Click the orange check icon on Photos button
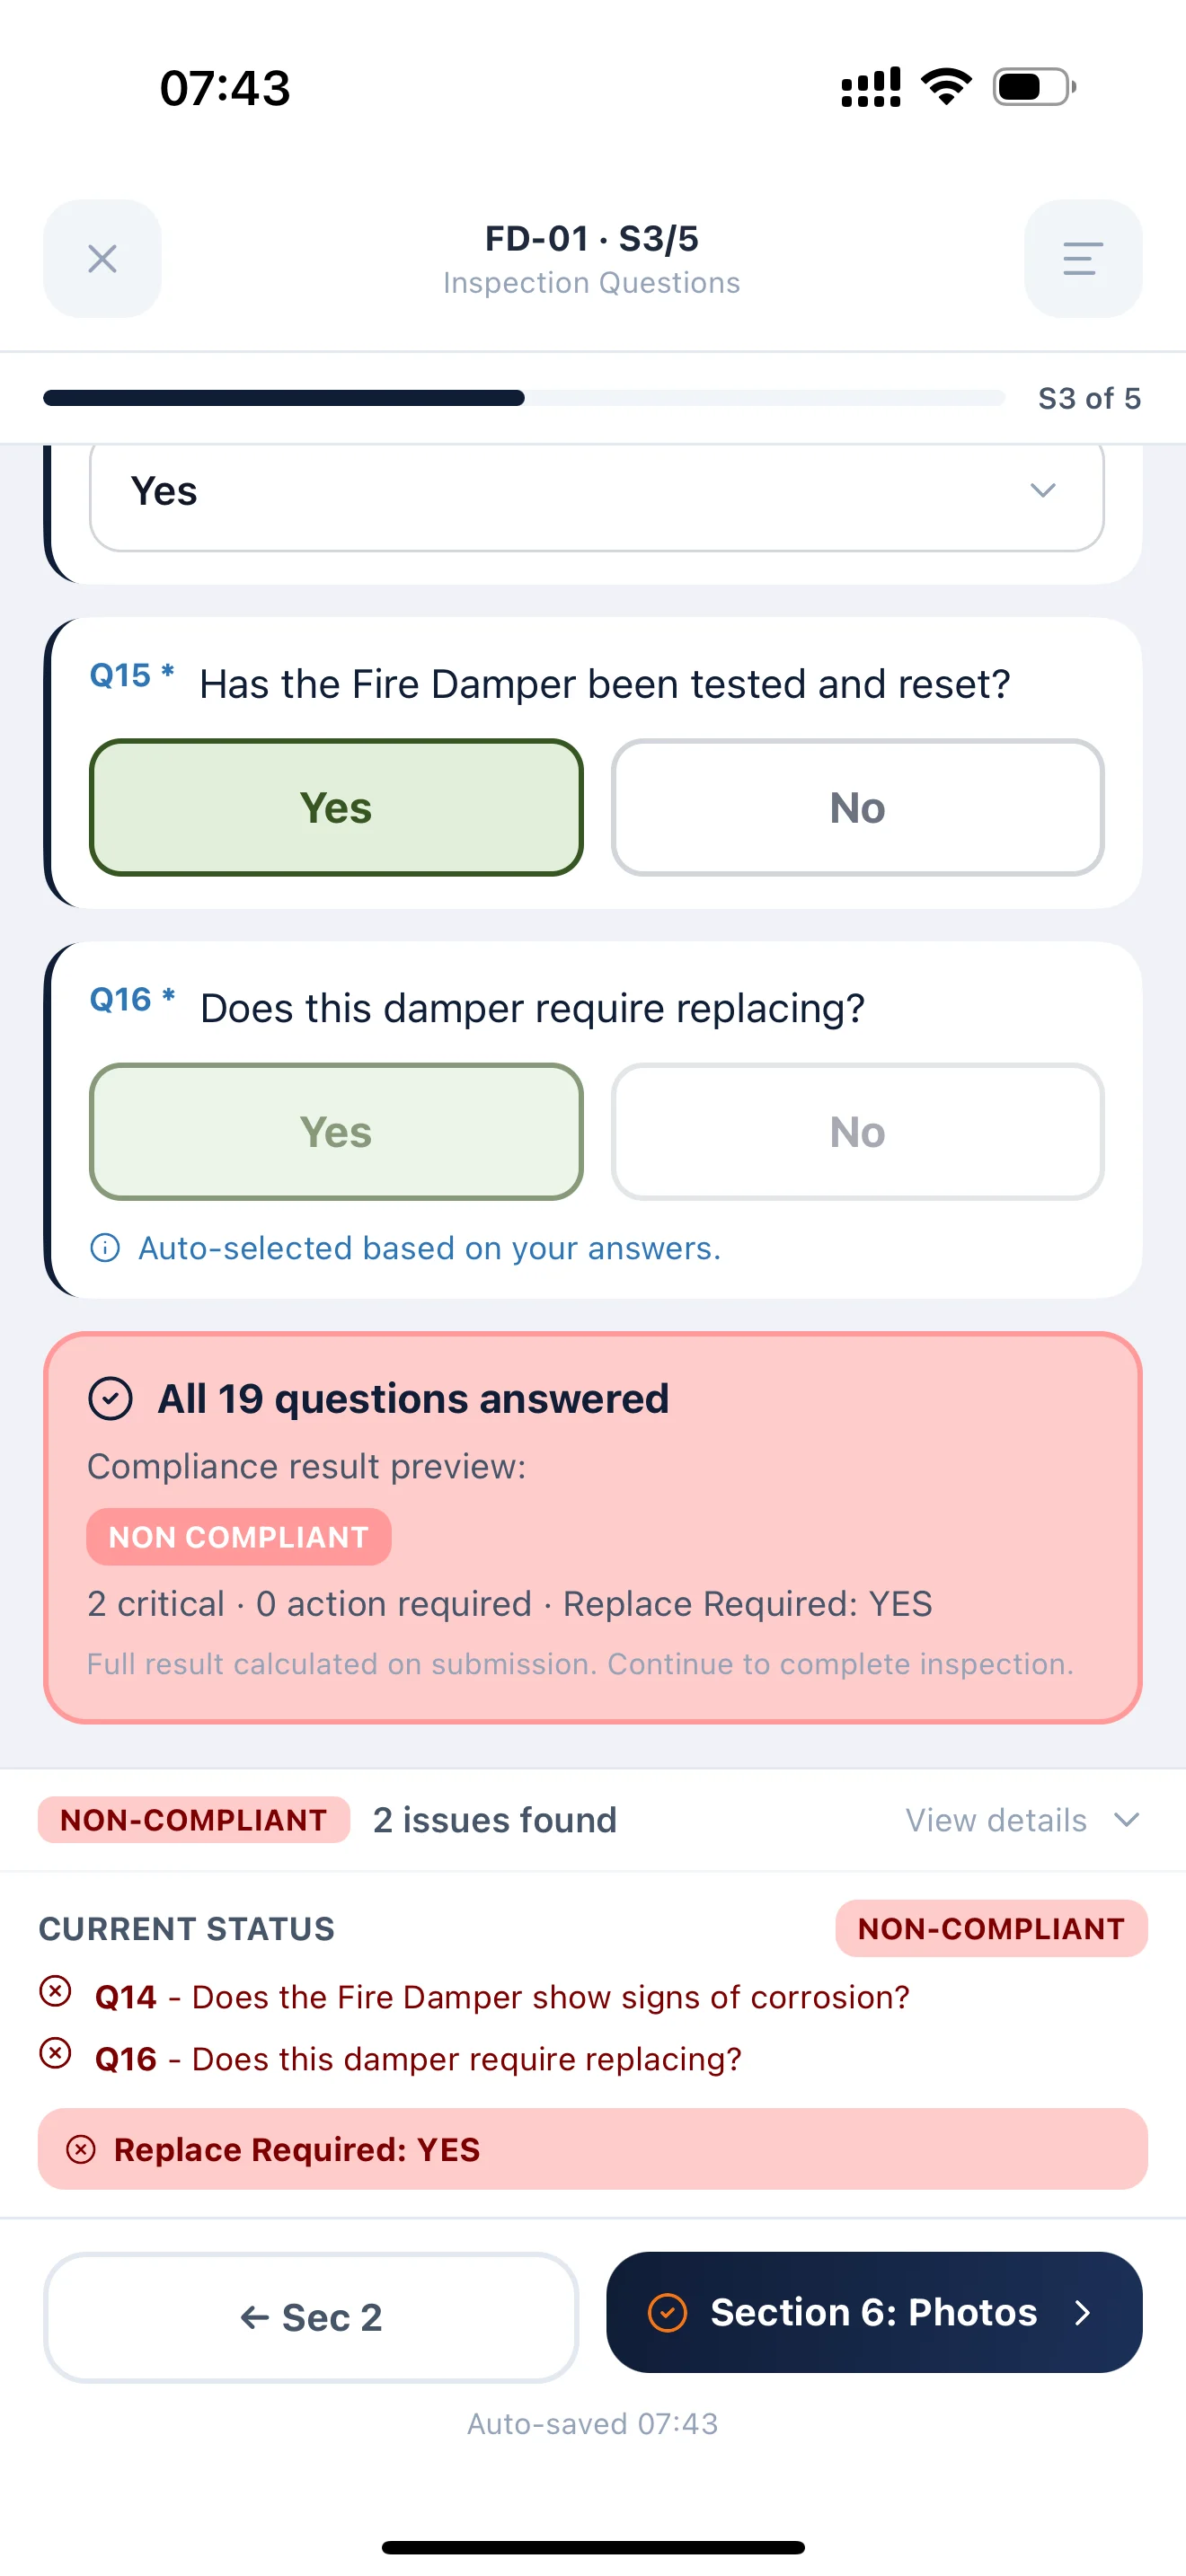1186x2576 pixels. (x=668, y=2313)
